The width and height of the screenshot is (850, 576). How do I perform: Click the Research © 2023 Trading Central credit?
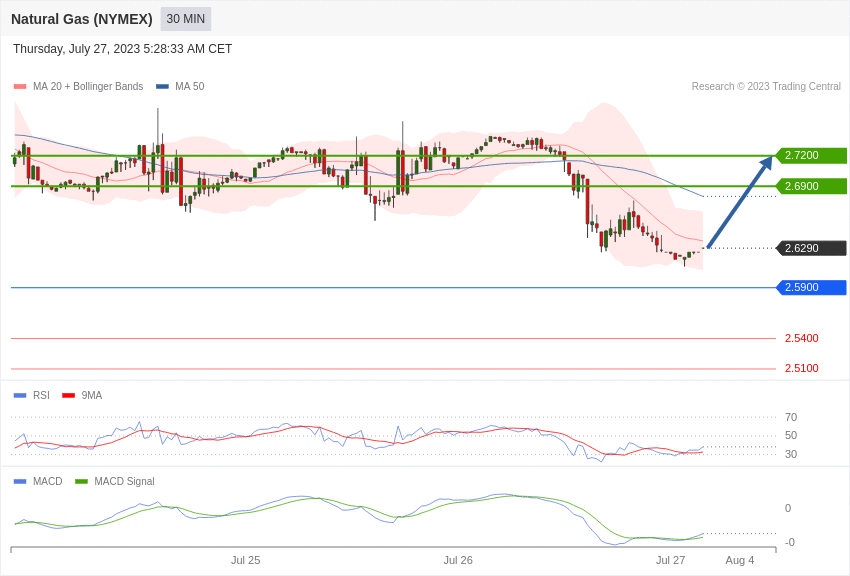click(x=766, y=87)
